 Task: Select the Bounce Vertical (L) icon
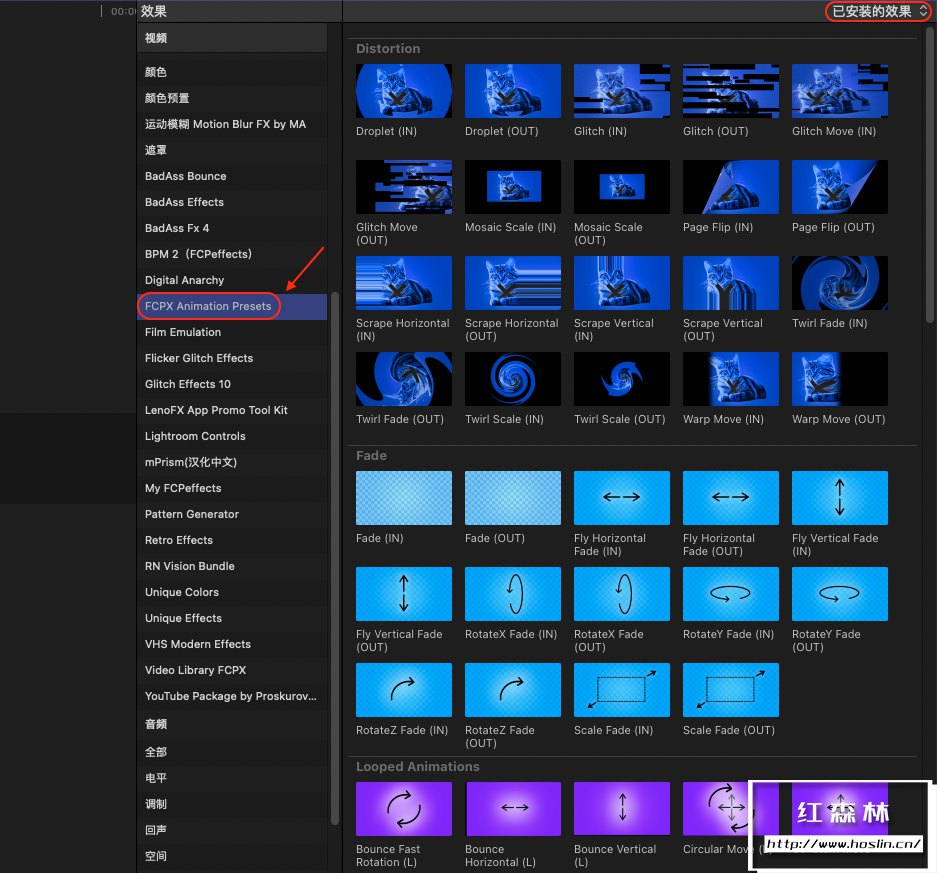pyautogui.click(x=621, y=808)
